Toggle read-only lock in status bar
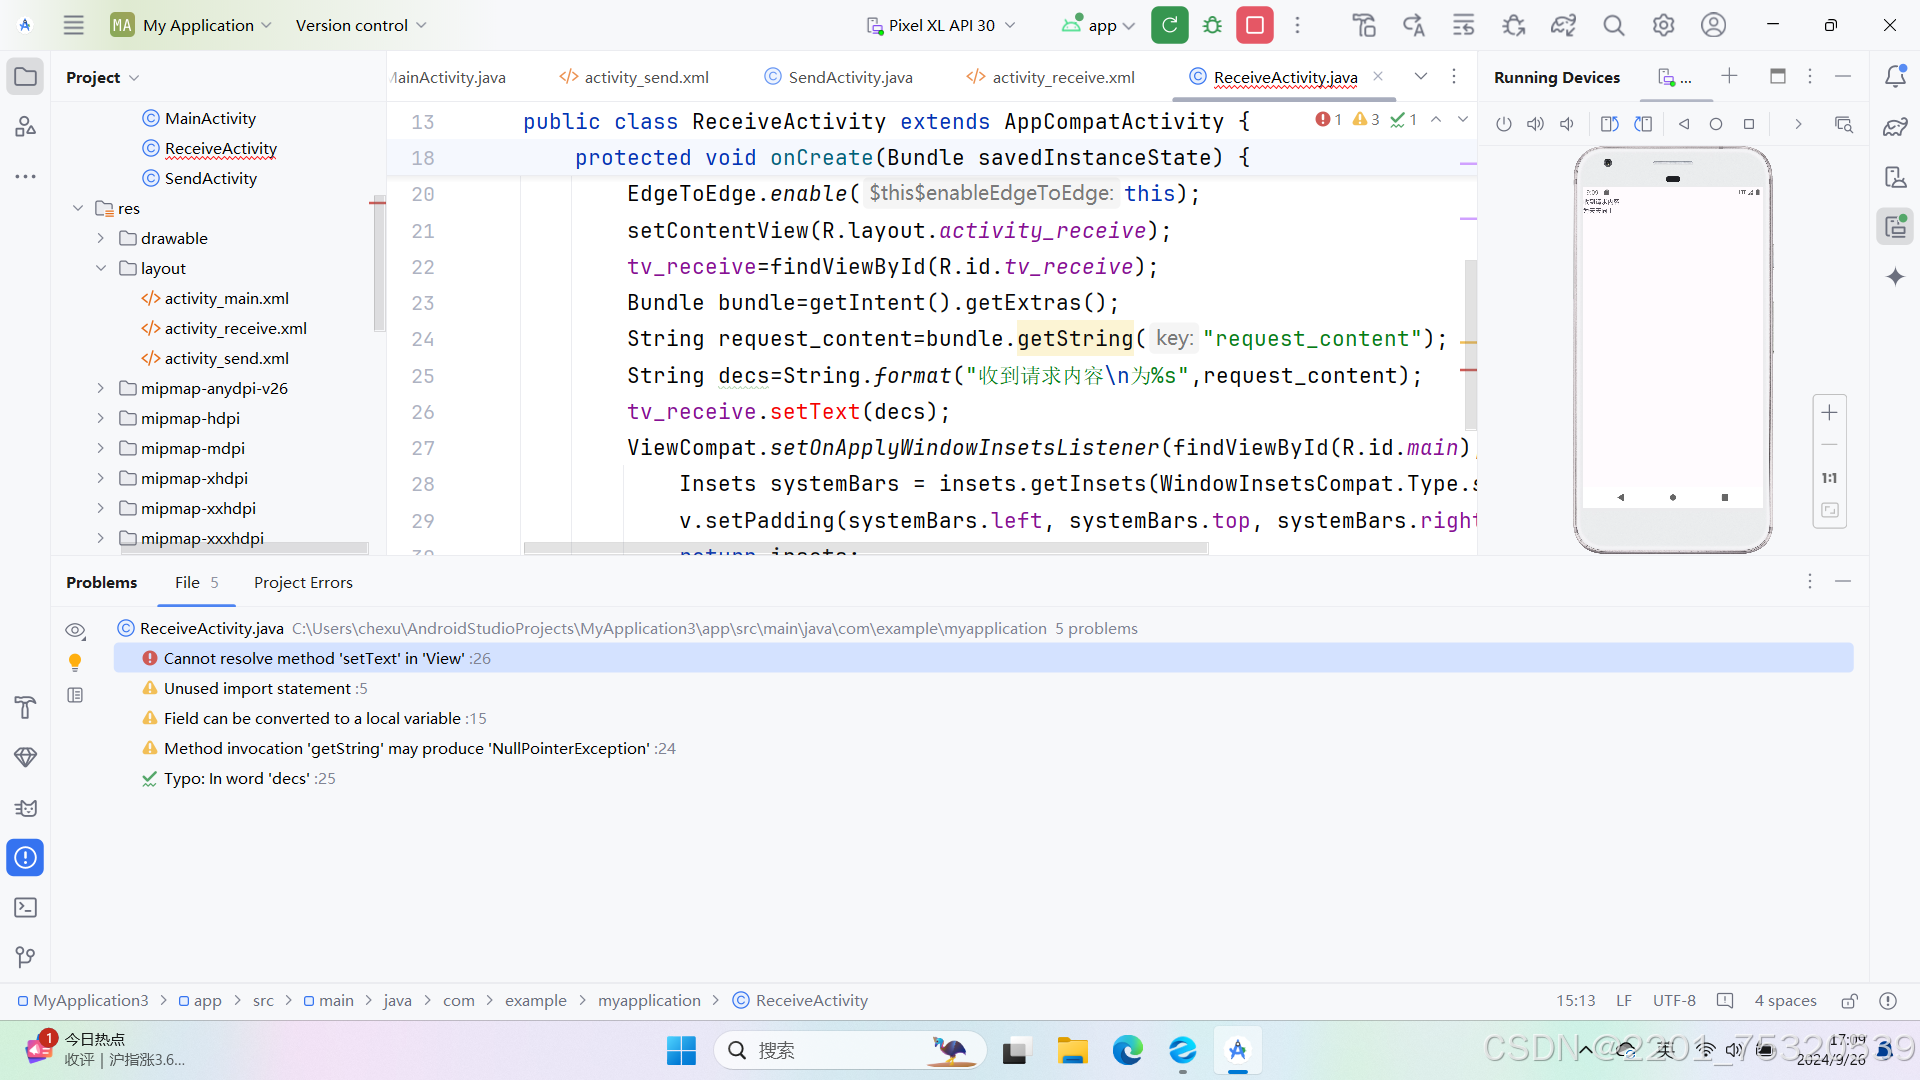Image resolution: width=1920 pixels, height=1080 pixels. [x=1849, y=1001]
